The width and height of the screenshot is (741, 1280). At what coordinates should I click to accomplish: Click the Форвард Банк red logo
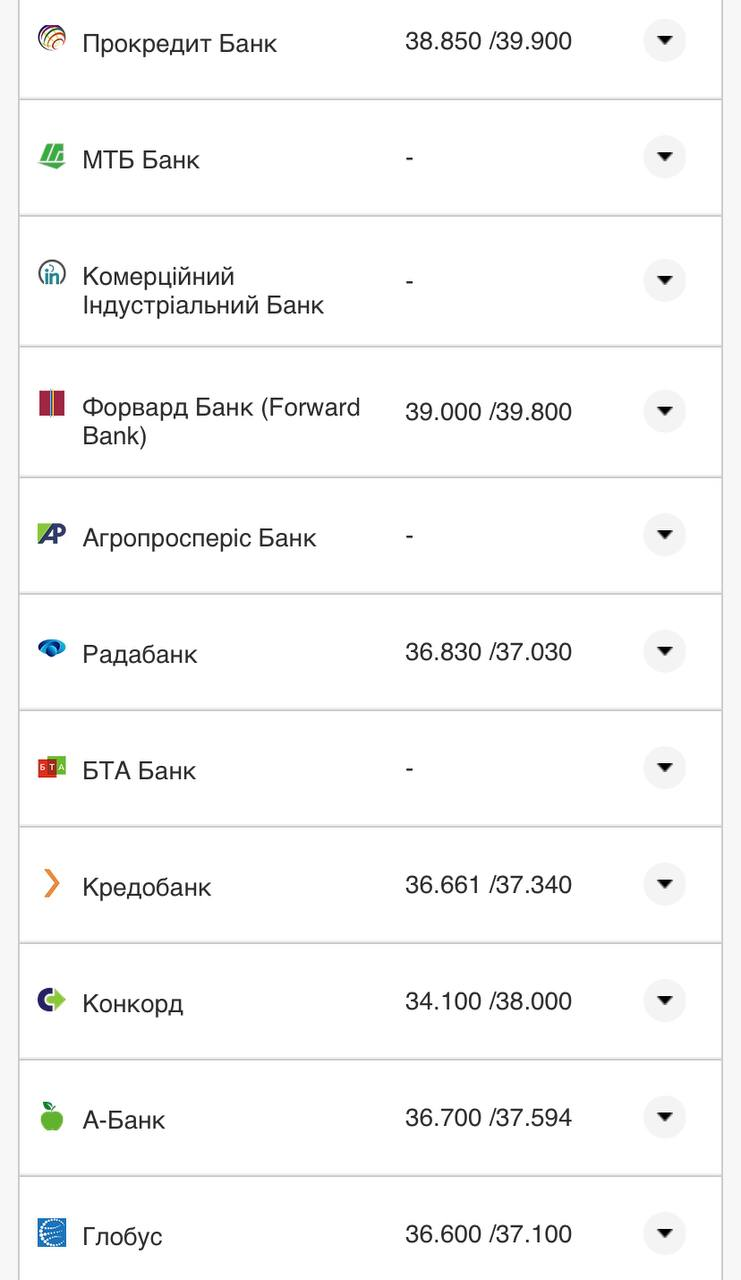(52, 404)
